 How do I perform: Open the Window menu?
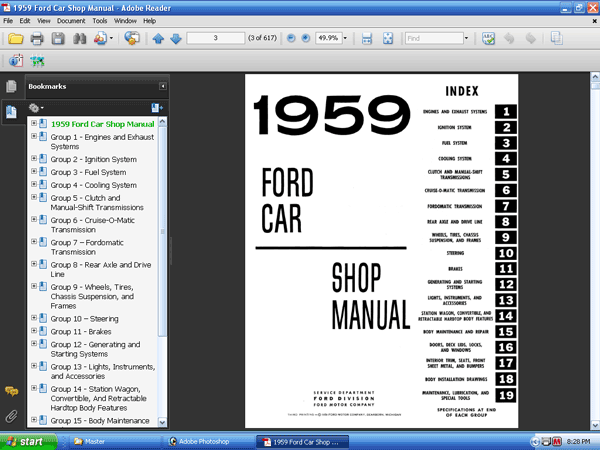click(x=125, y=21)
